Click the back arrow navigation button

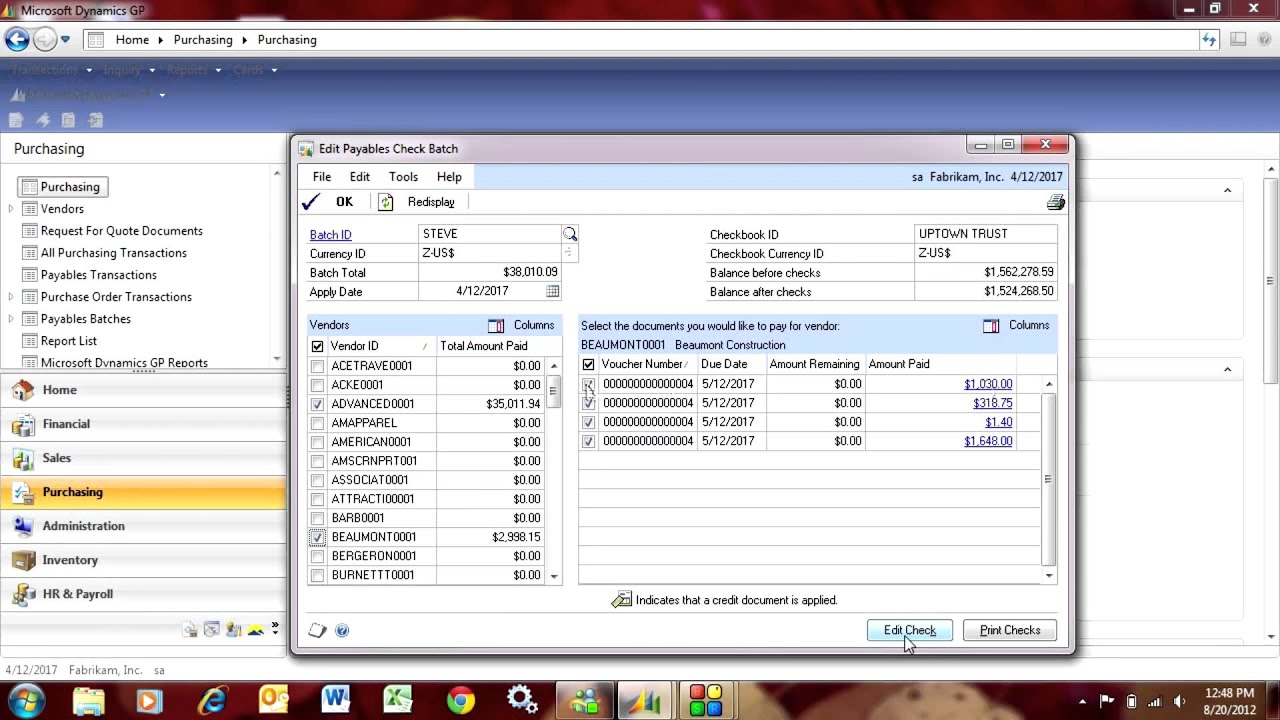17,40
